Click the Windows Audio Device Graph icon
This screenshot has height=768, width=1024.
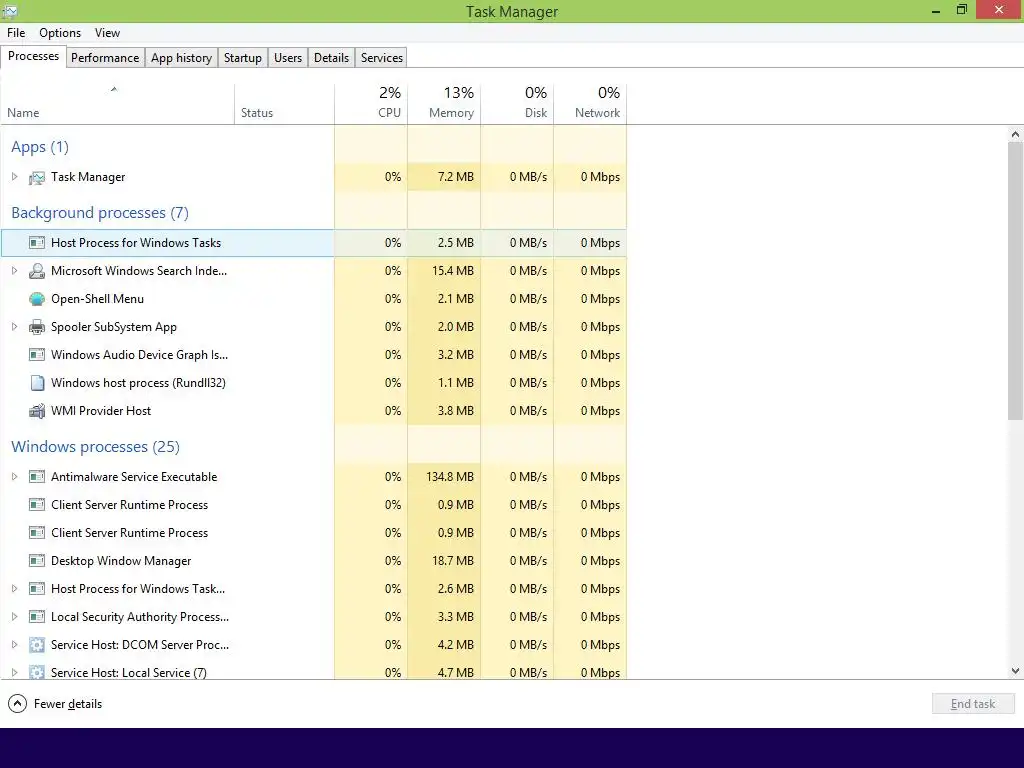pos(37,355)
